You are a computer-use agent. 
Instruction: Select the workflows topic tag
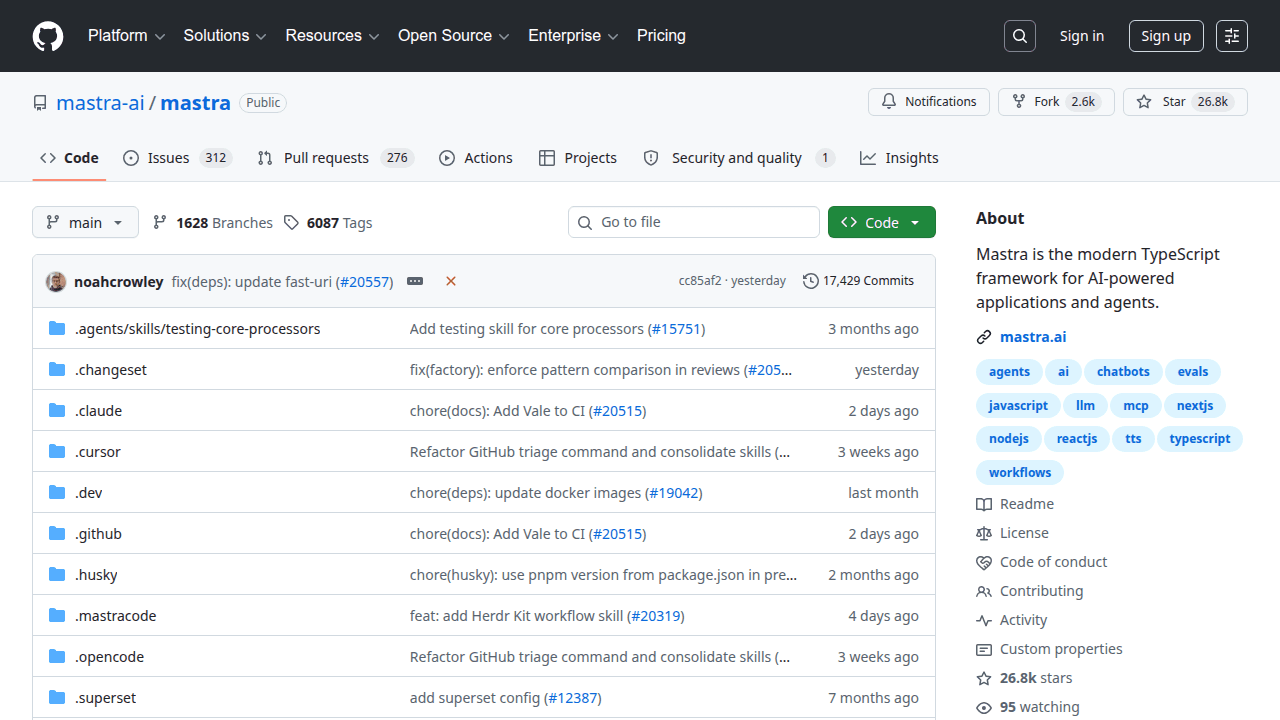(x=1020, y=473)
